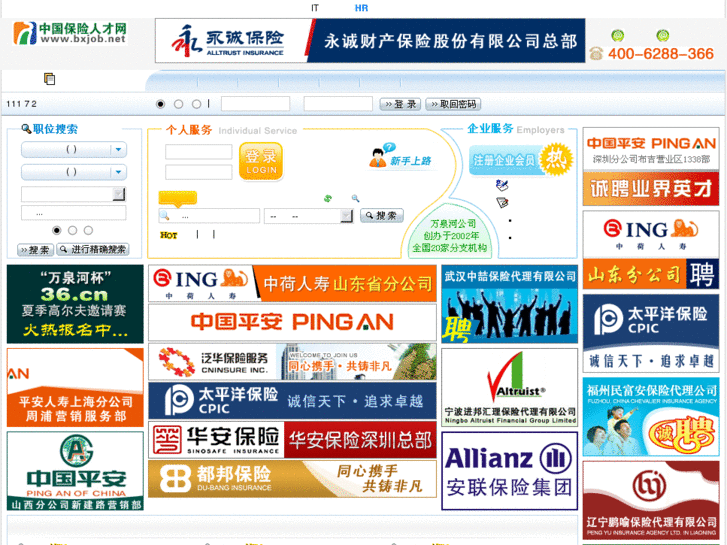Image resolution: width=727 pixels, height=545 pixels.
Task: Click the 新手上路 link
Action: pyautogui.click(x=410, y=161)
